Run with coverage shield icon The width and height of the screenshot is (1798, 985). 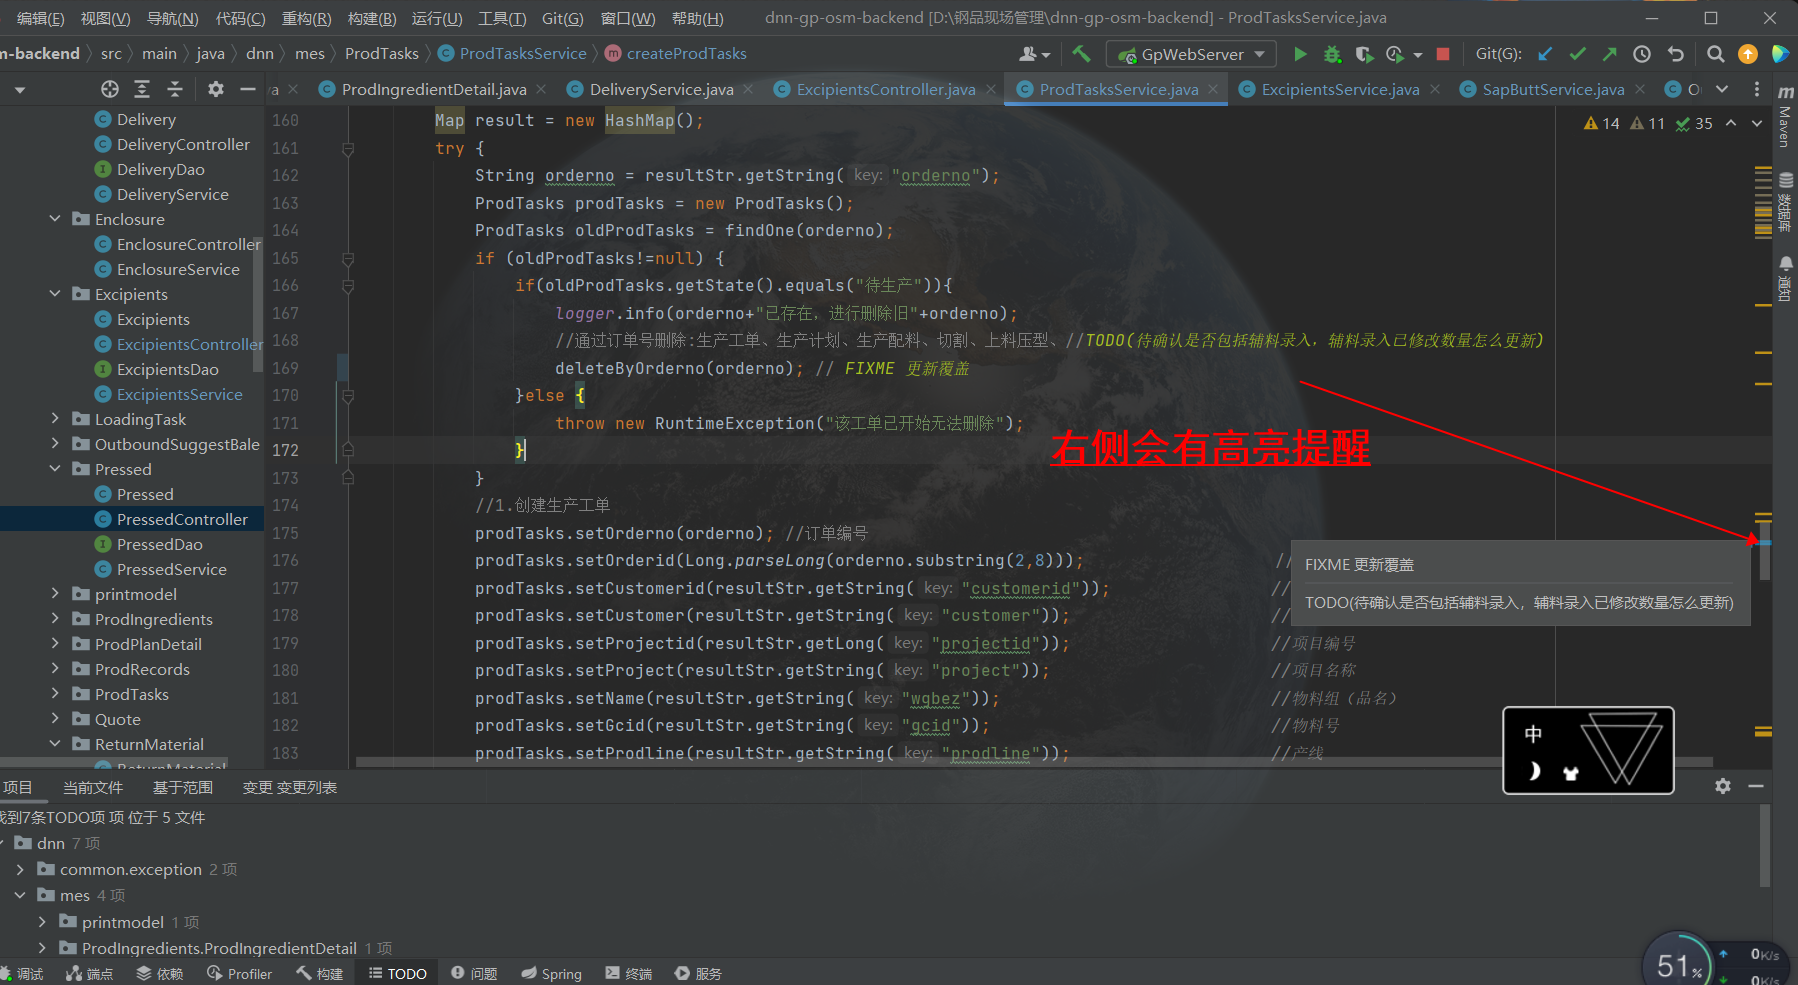point(1363,54)
